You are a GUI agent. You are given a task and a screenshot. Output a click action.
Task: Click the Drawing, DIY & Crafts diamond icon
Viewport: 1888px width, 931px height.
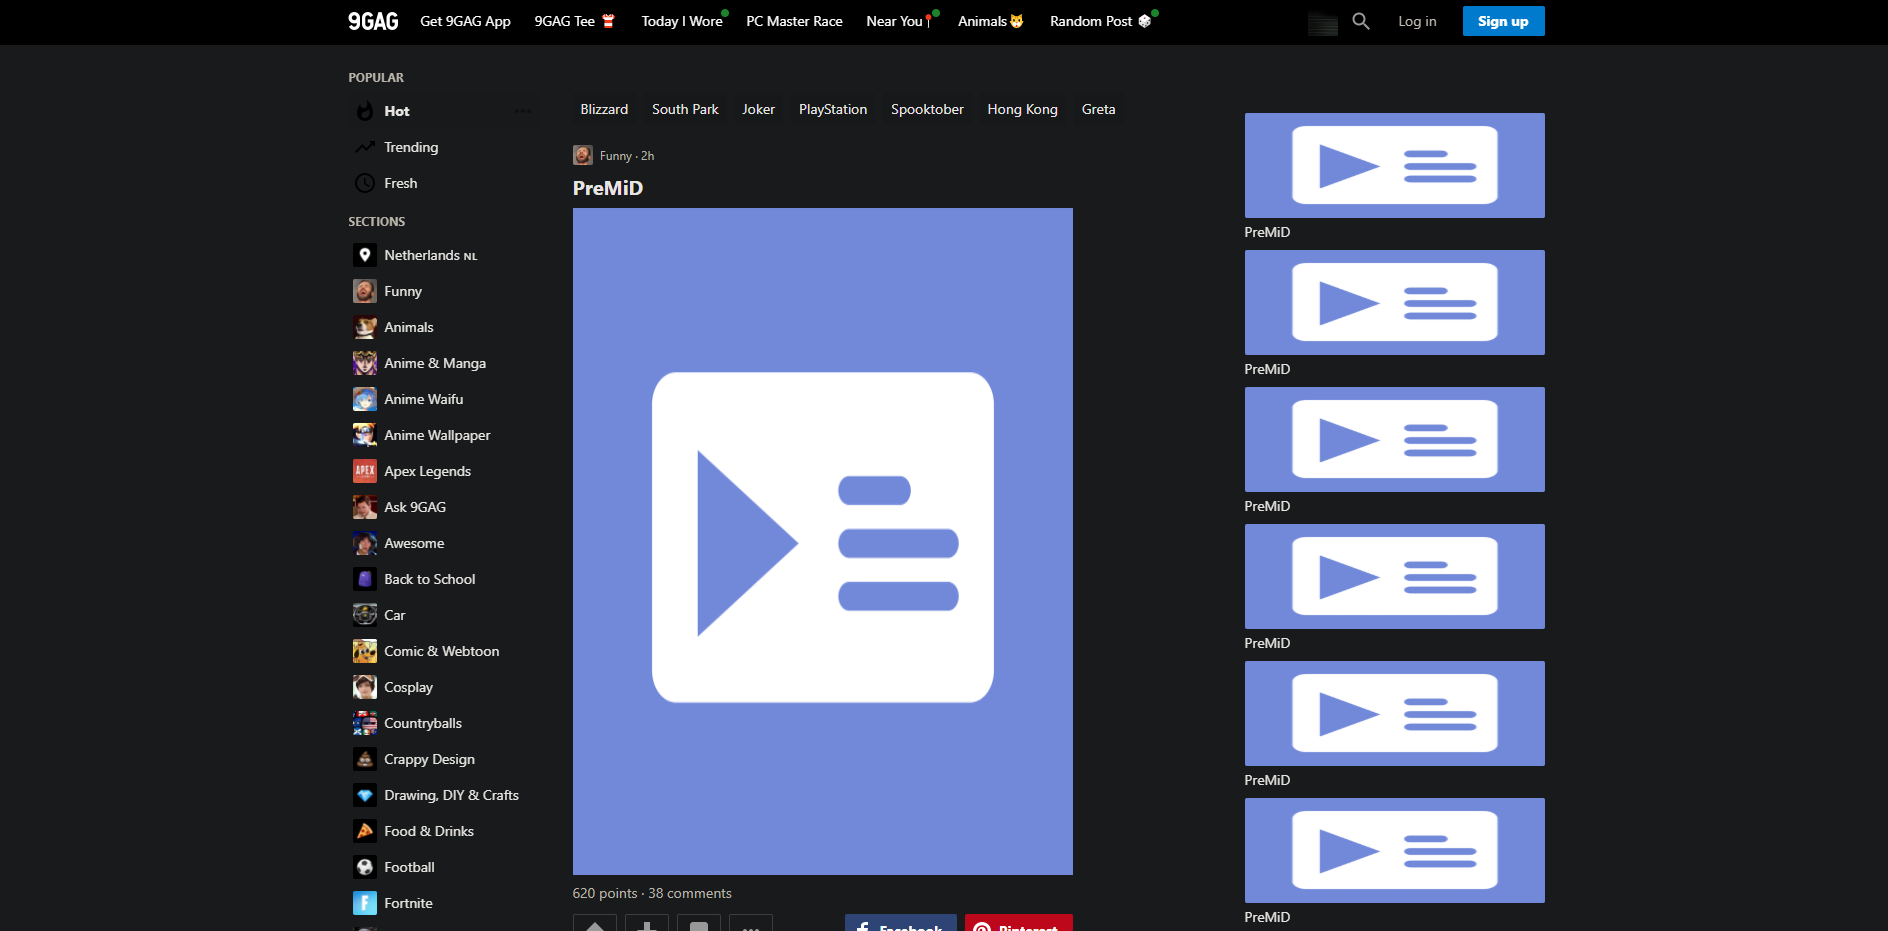click(365, 795)
